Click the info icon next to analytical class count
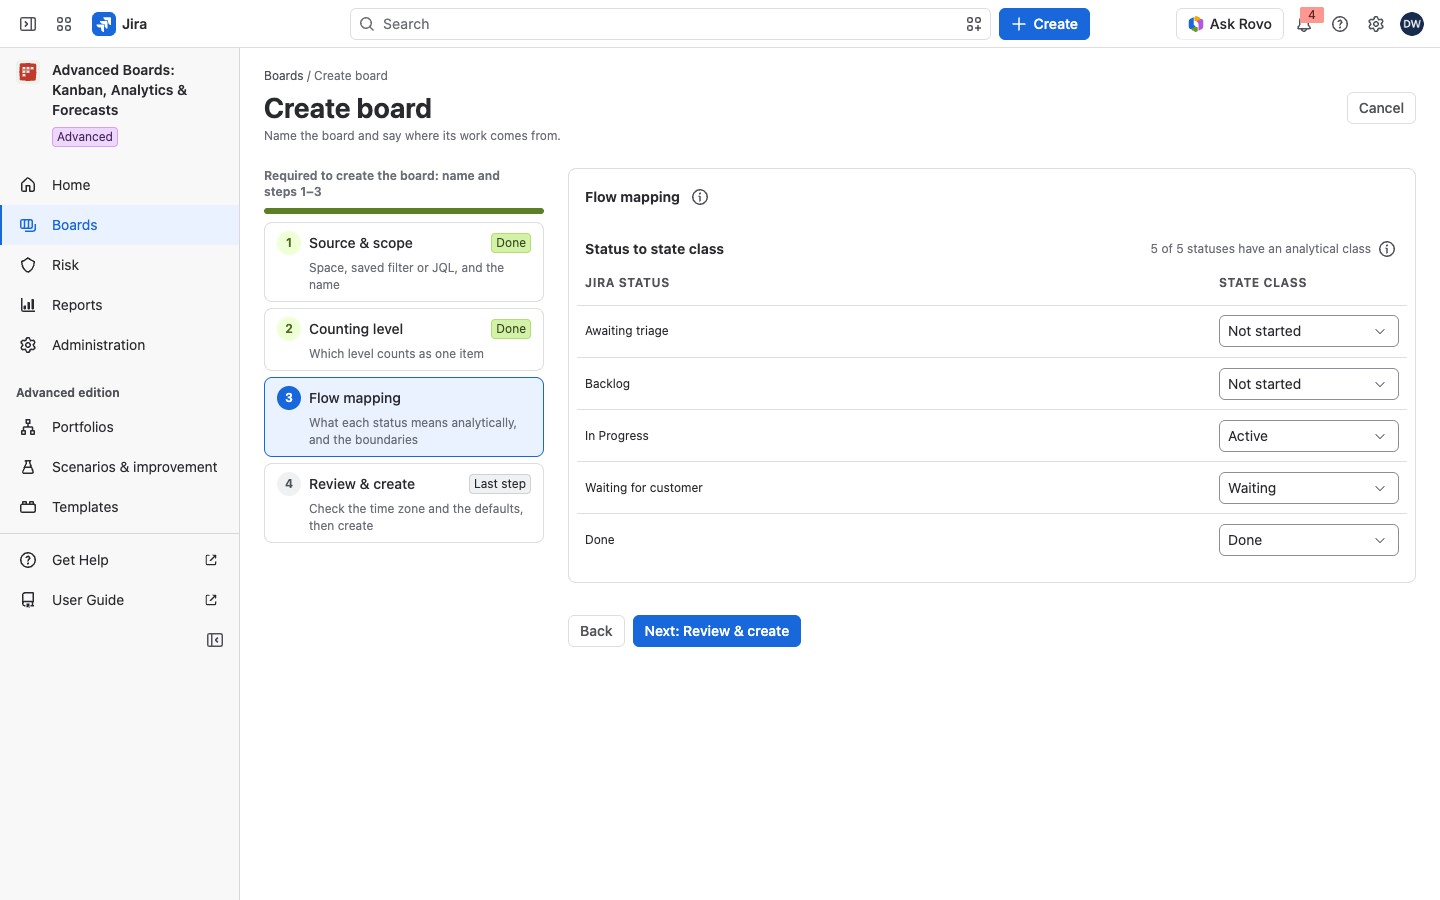The width and height of the screenshot is (1440, 900). click(x=1387, y=249)
